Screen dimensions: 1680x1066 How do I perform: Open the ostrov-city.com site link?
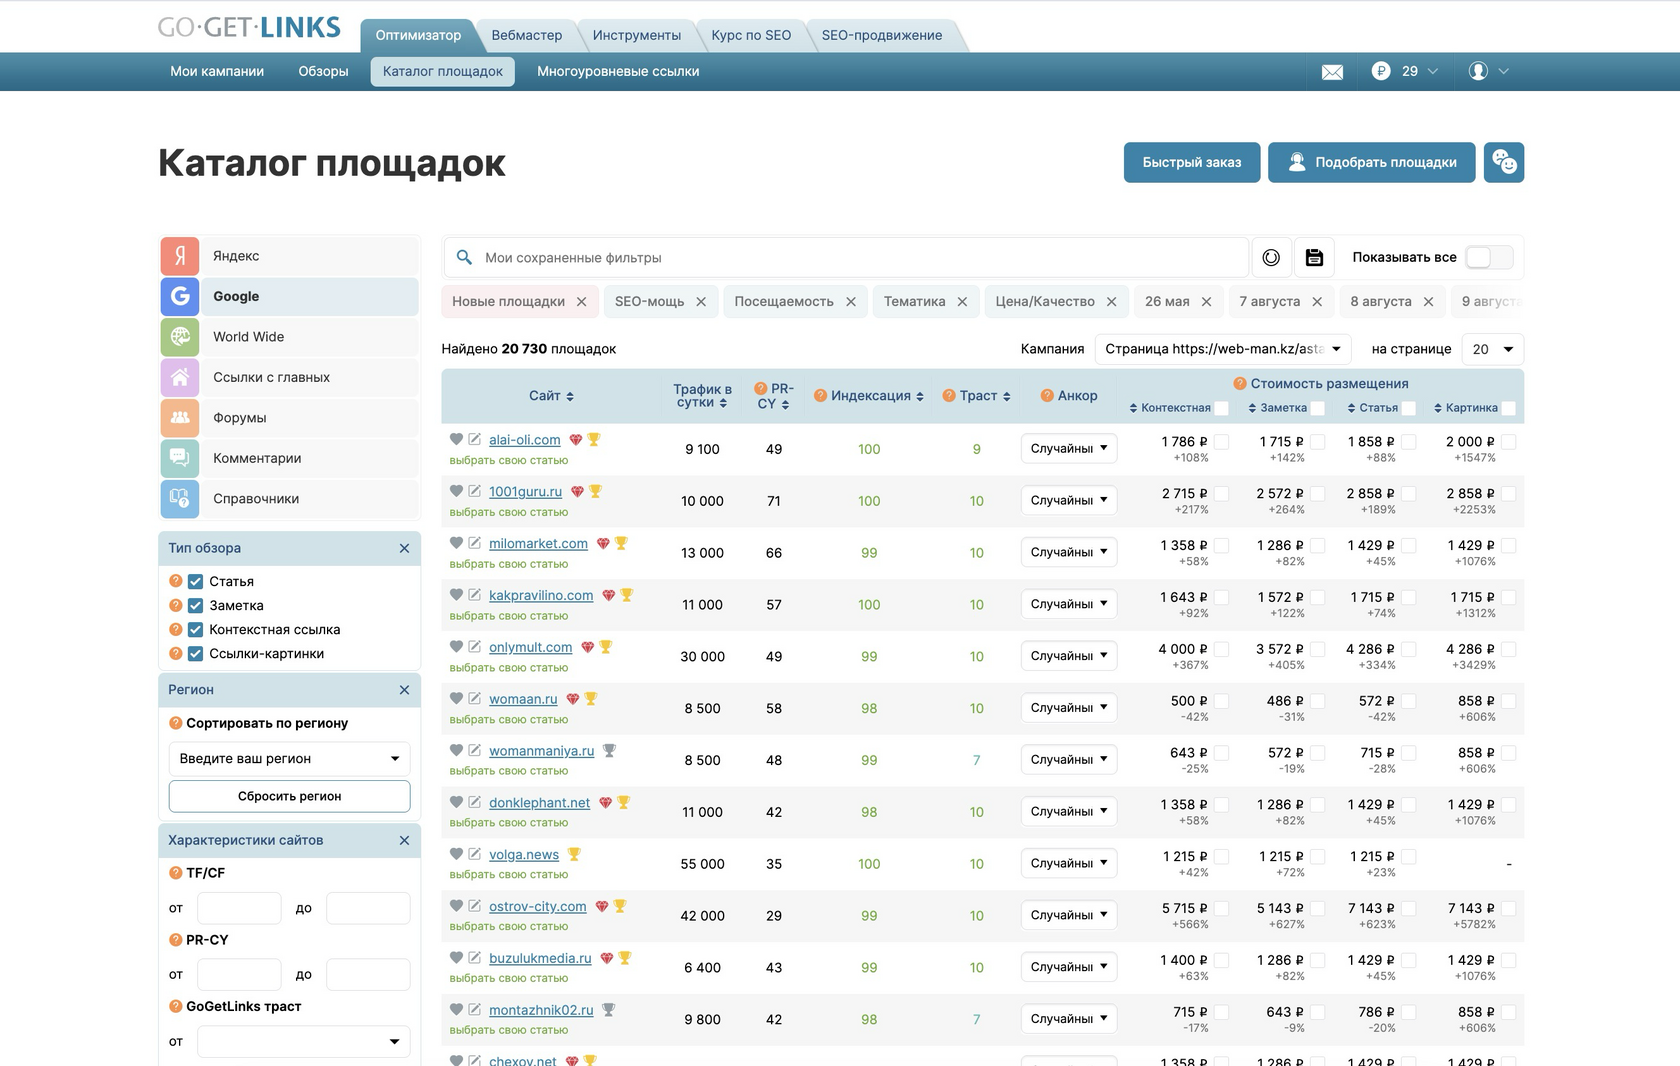(x=538, y=906)
